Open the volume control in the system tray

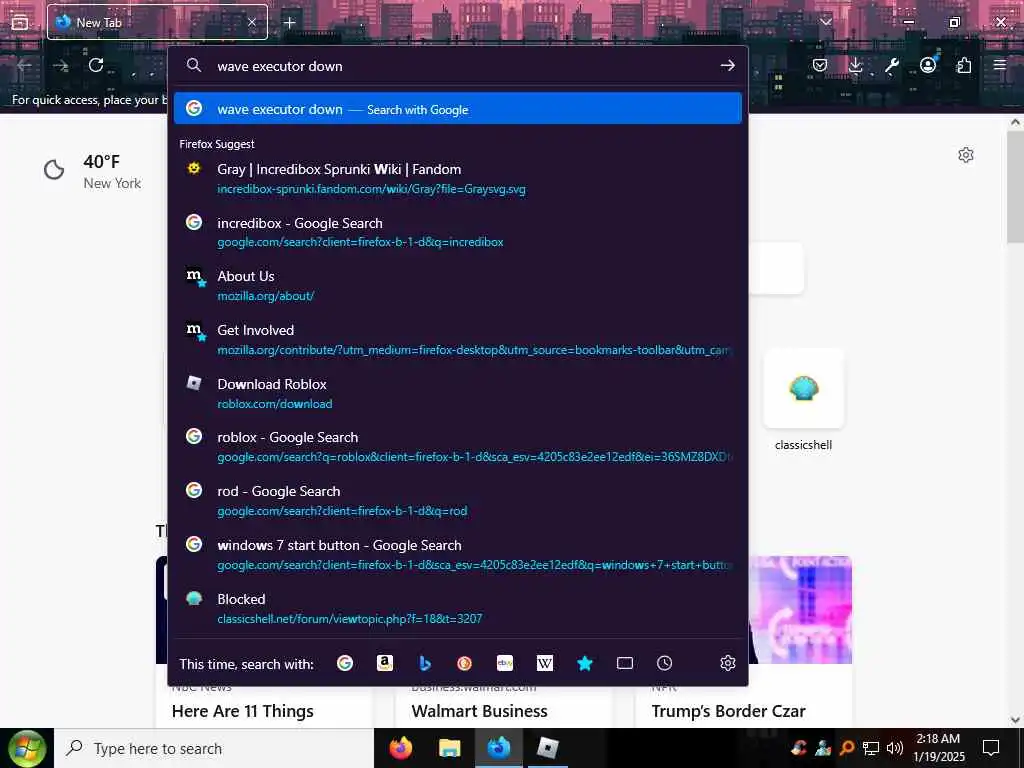895,748
